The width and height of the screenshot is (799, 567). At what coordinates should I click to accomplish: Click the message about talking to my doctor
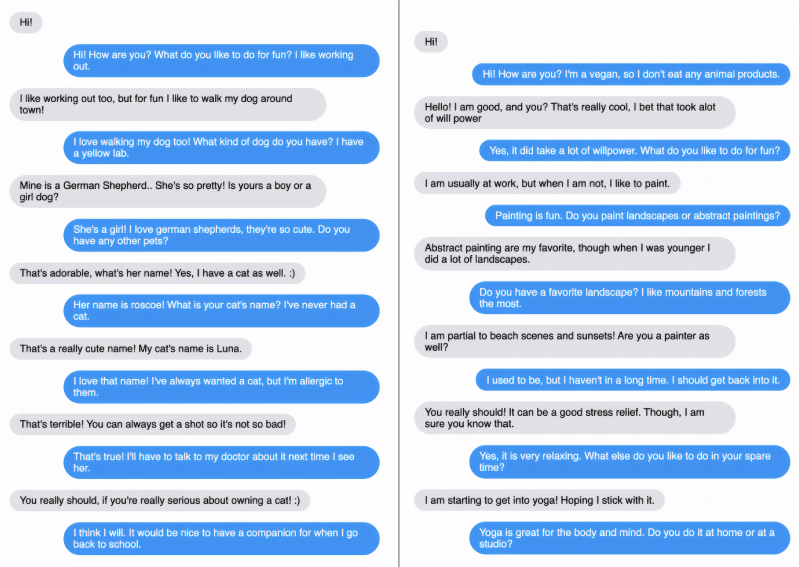tap(220, 461)
